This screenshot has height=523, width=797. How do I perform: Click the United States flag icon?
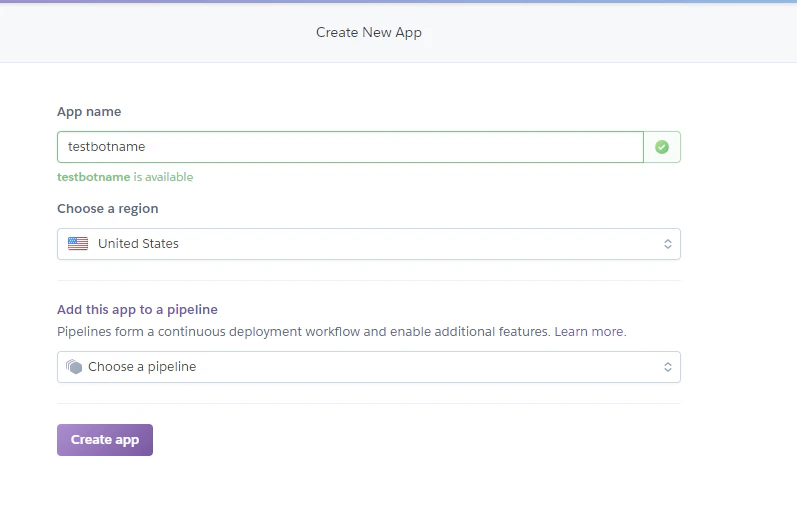[78, 243]
